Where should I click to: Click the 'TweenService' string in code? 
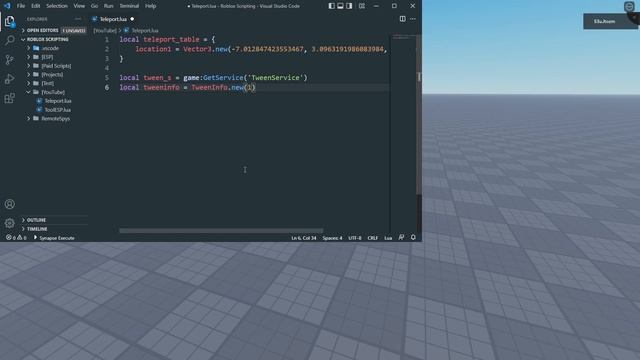click(x=275, y=78)
